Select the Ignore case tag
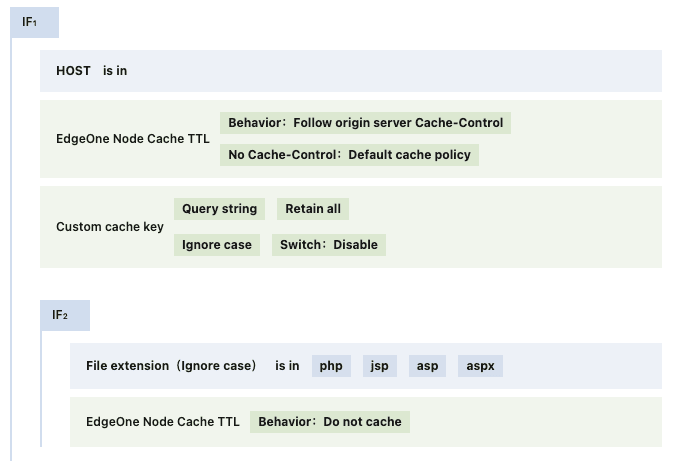The image size is (677, 461). click(x=217, y=245)
